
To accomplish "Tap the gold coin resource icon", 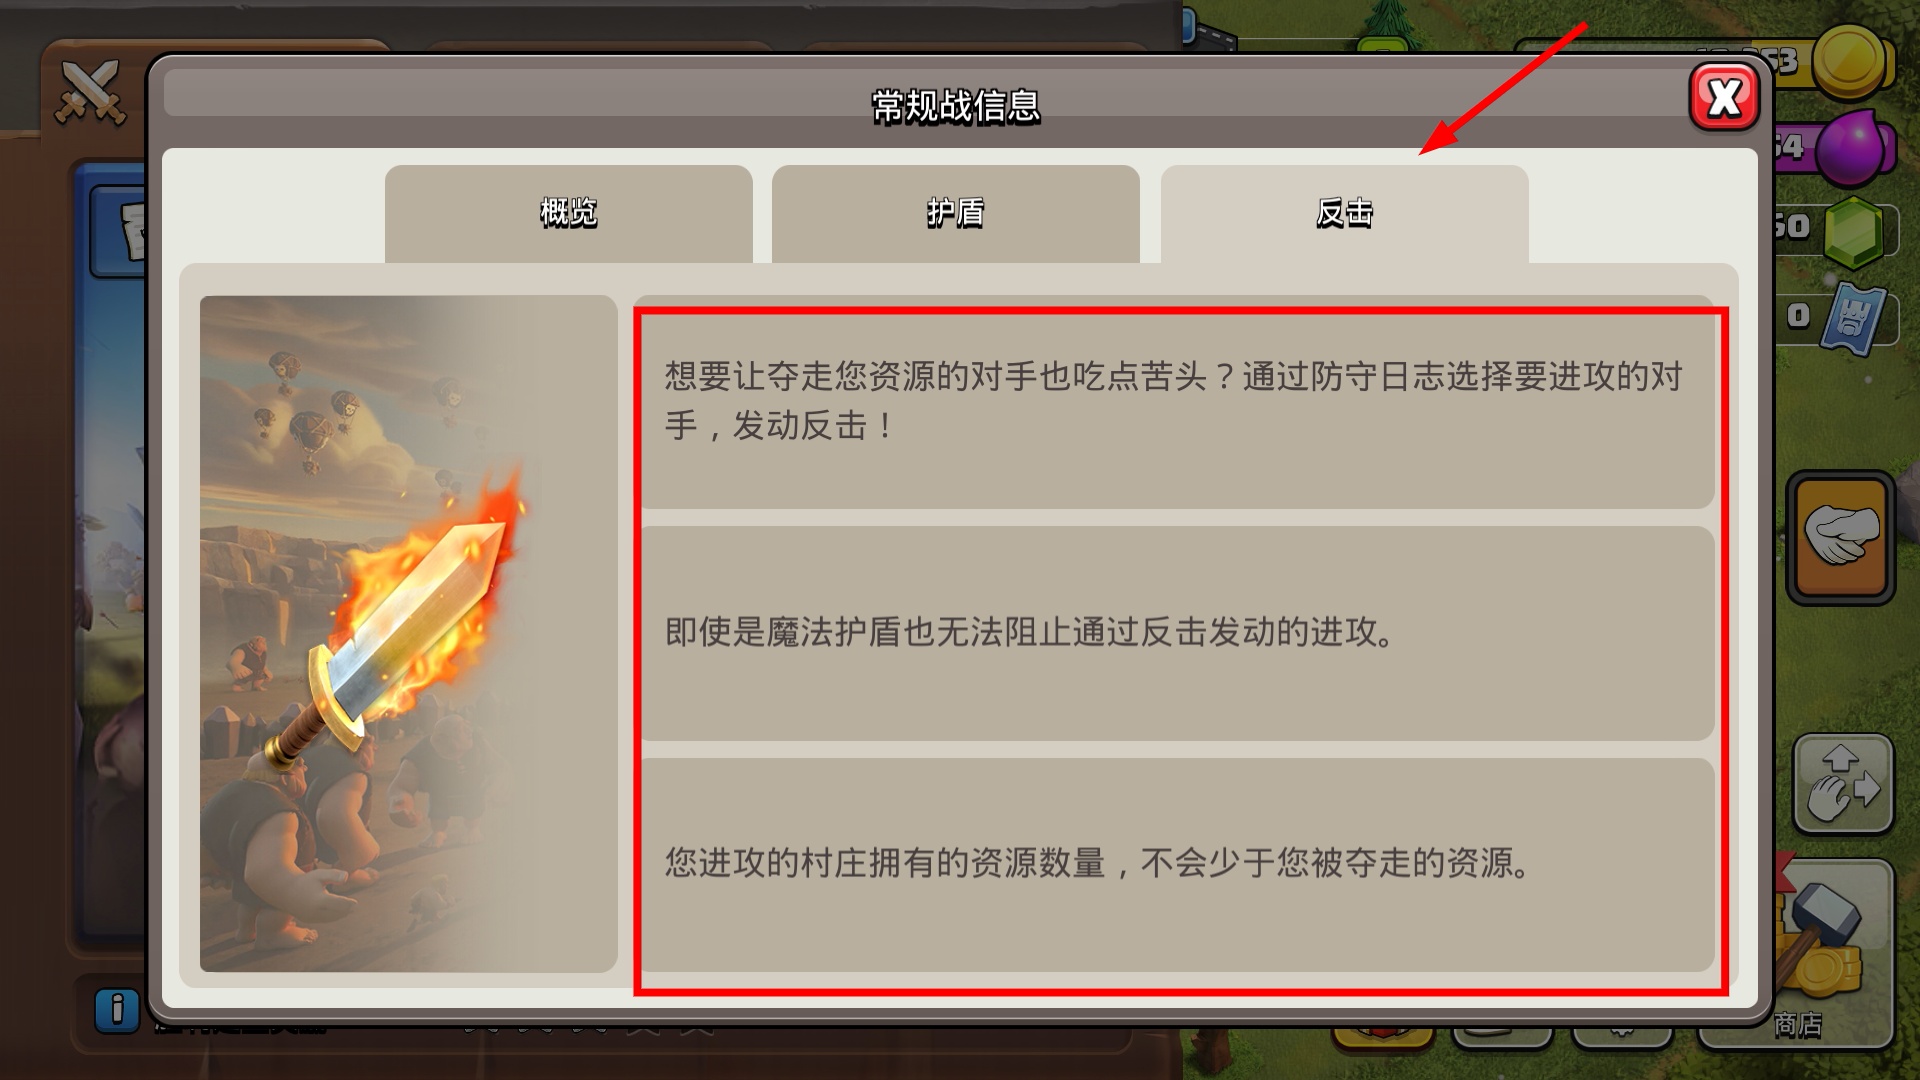I will pyautogui.click(x=1849, y=62).
